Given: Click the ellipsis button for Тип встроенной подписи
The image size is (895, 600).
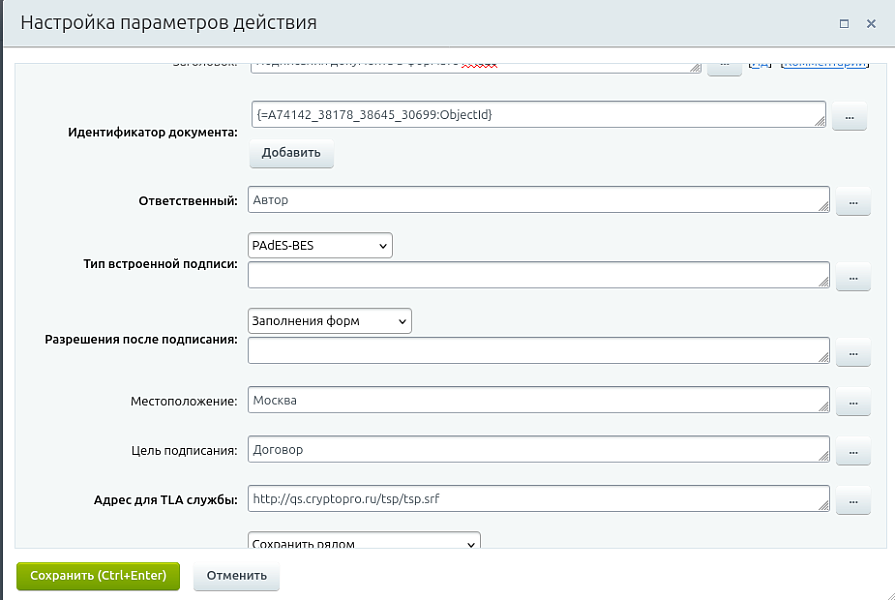Looking at the screenshot, I should tap(852, 277).
